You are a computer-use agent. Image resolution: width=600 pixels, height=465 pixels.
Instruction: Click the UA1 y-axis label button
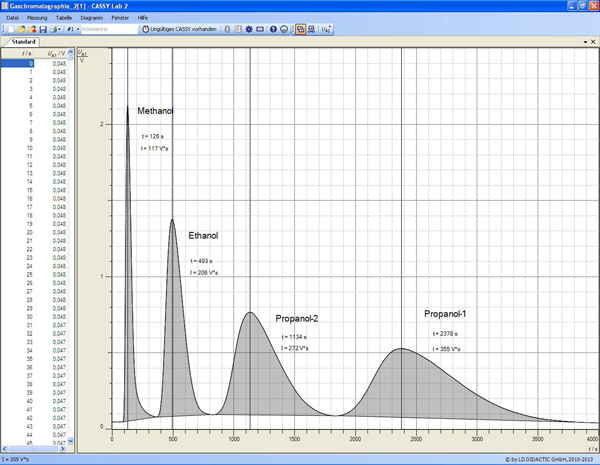tap(85, 54)
